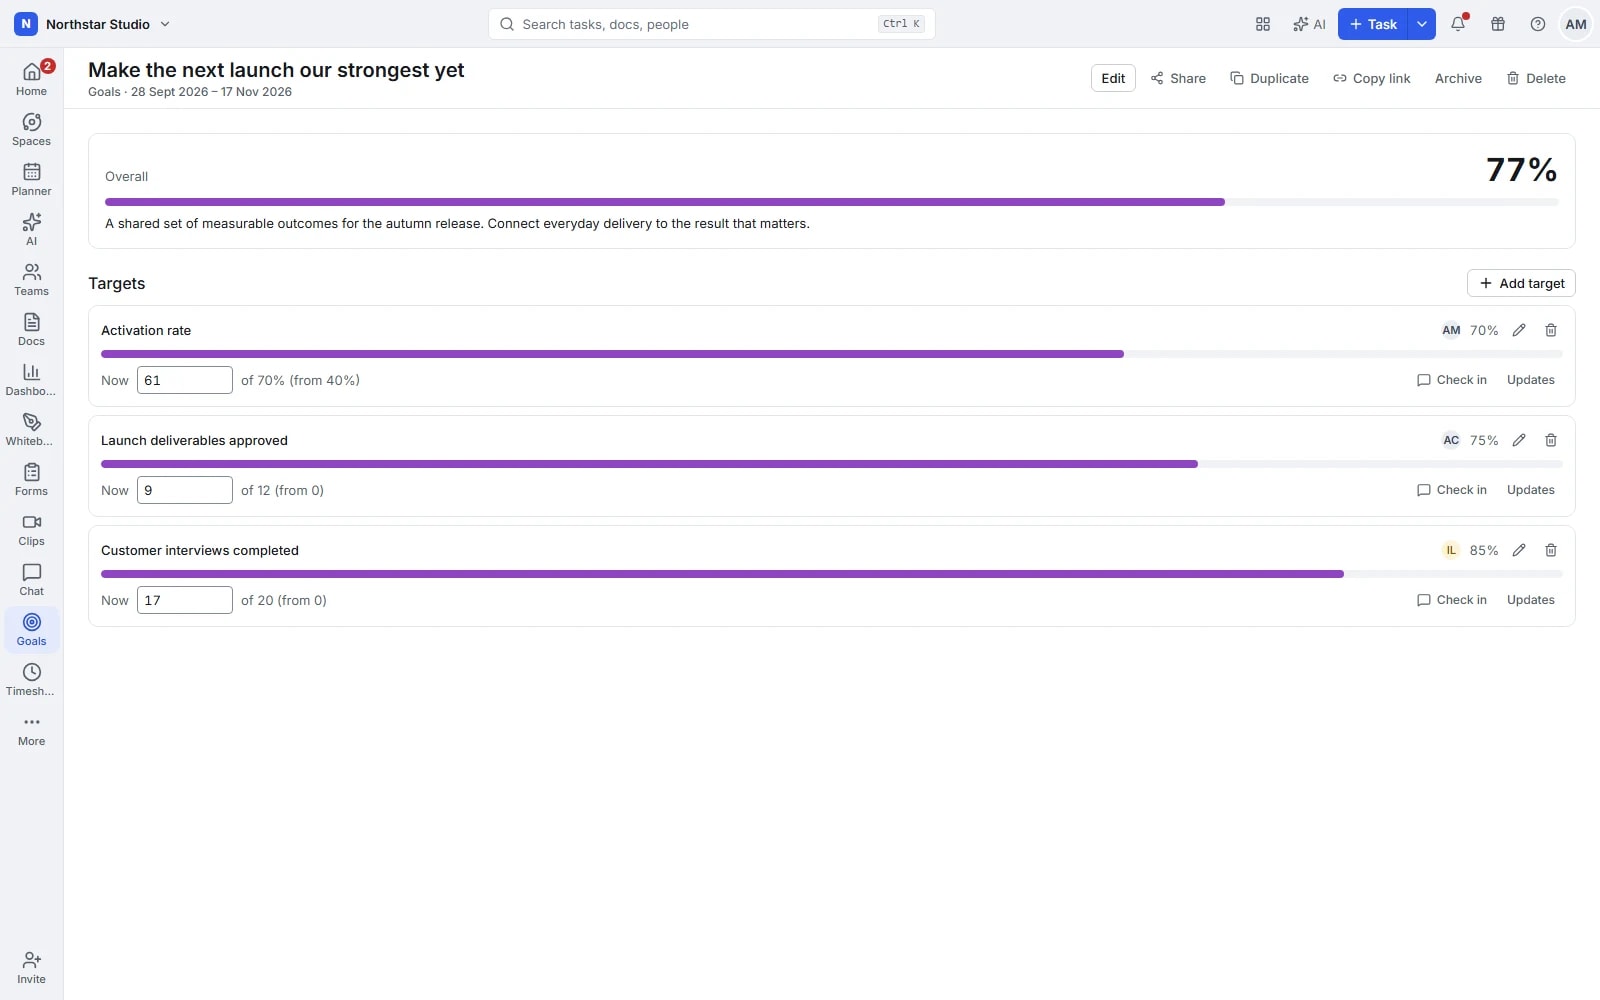This screenshot has height=1000, width=1600.
Task: Share this goal
Action: click(x=1178, y=78)
